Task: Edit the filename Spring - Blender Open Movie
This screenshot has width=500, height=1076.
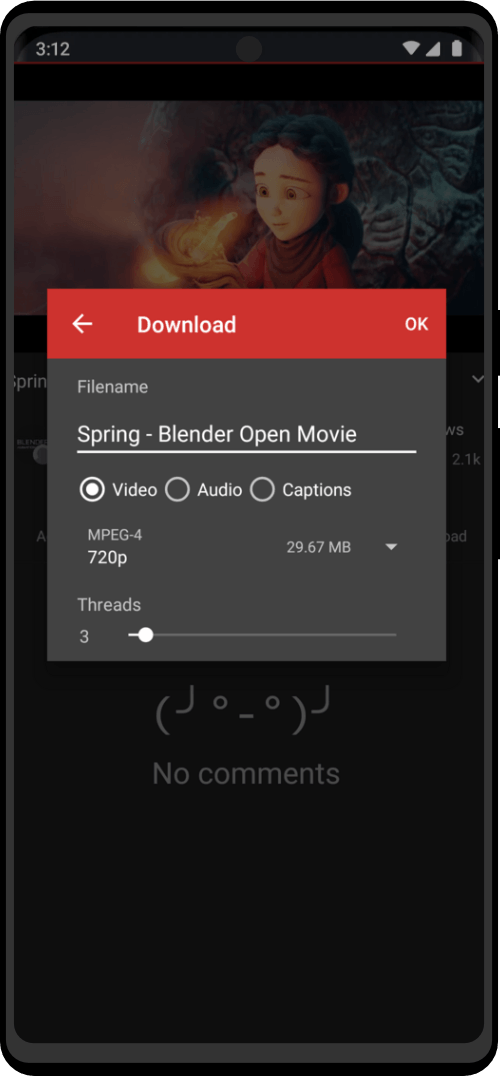Action: (x=246, y=434)
